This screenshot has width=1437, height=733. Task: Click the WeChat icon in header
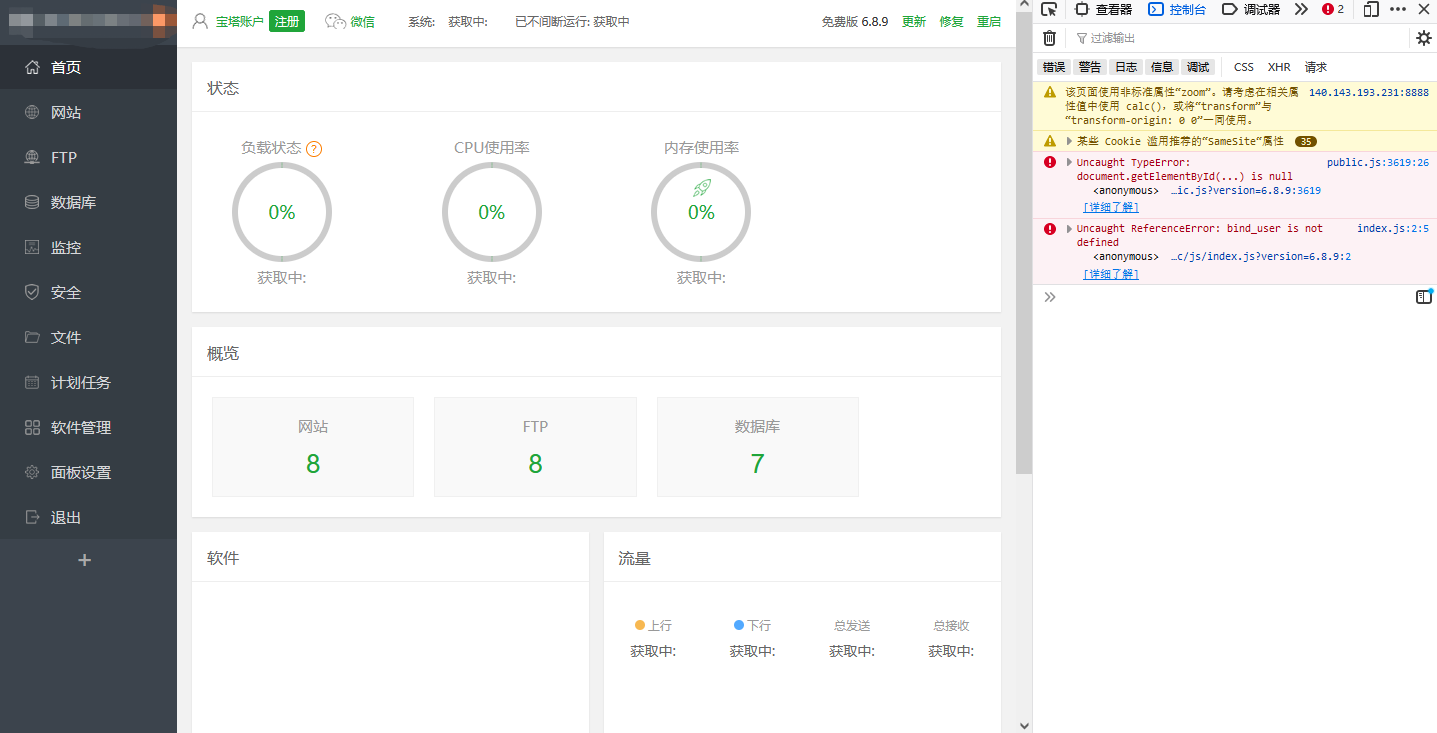tap(335, 22)
